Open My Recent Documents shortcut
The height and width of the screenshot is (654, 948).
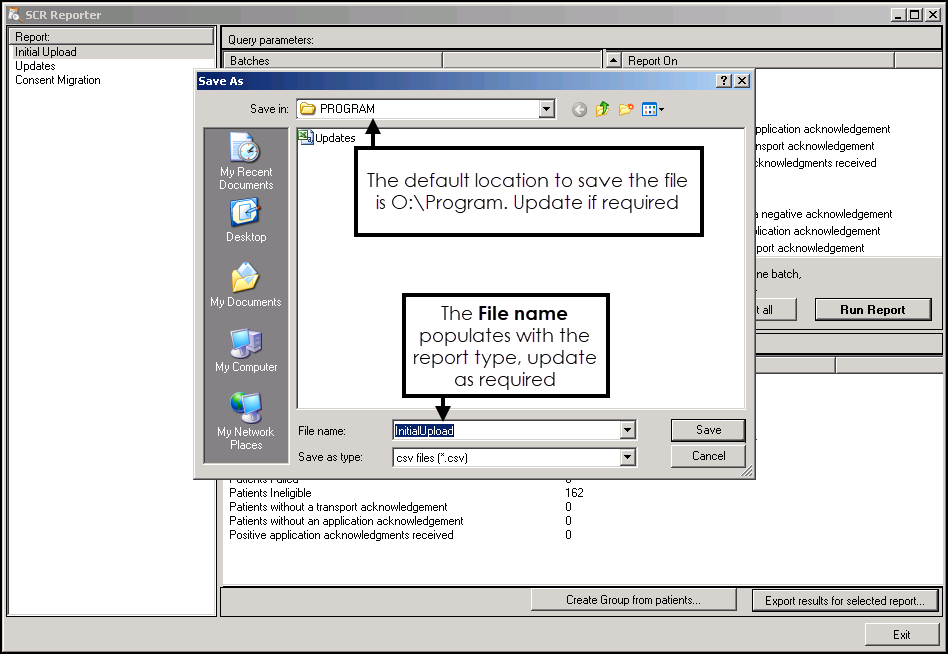click(246, 160)
